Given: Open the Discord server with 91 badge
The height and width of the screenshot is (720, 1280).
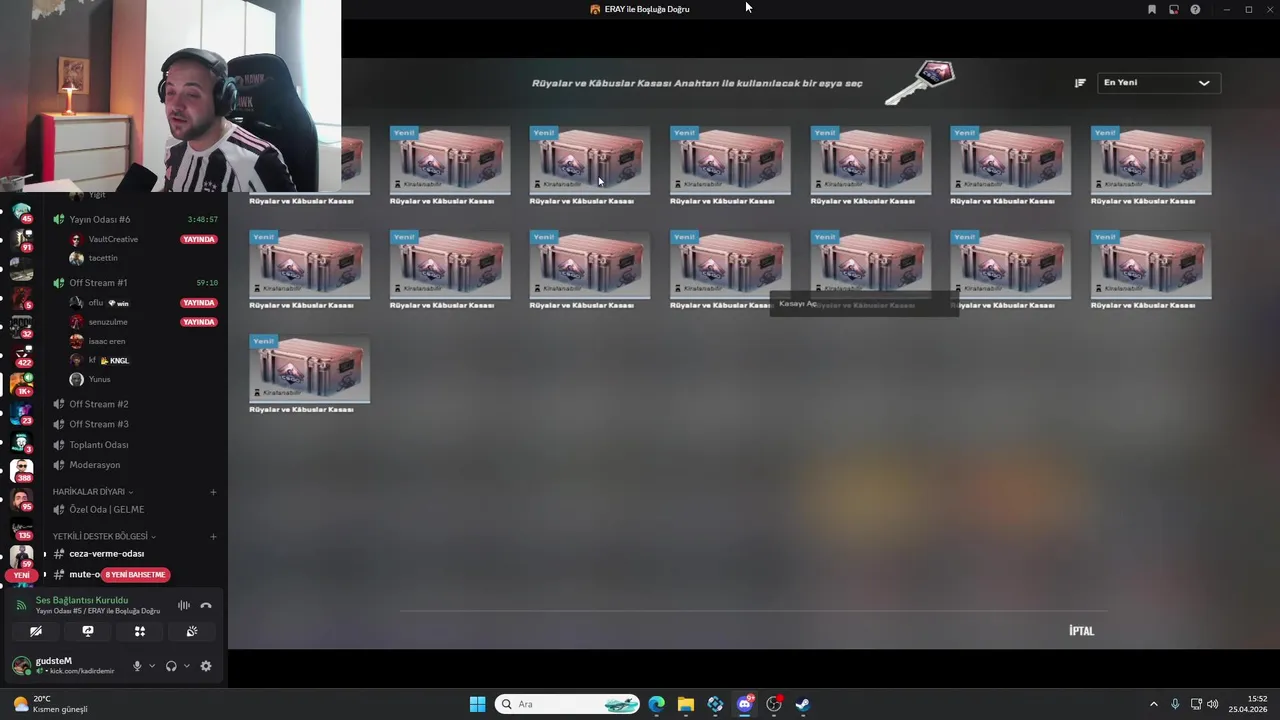Looking at the screenshot, I should tap(22, 240).
